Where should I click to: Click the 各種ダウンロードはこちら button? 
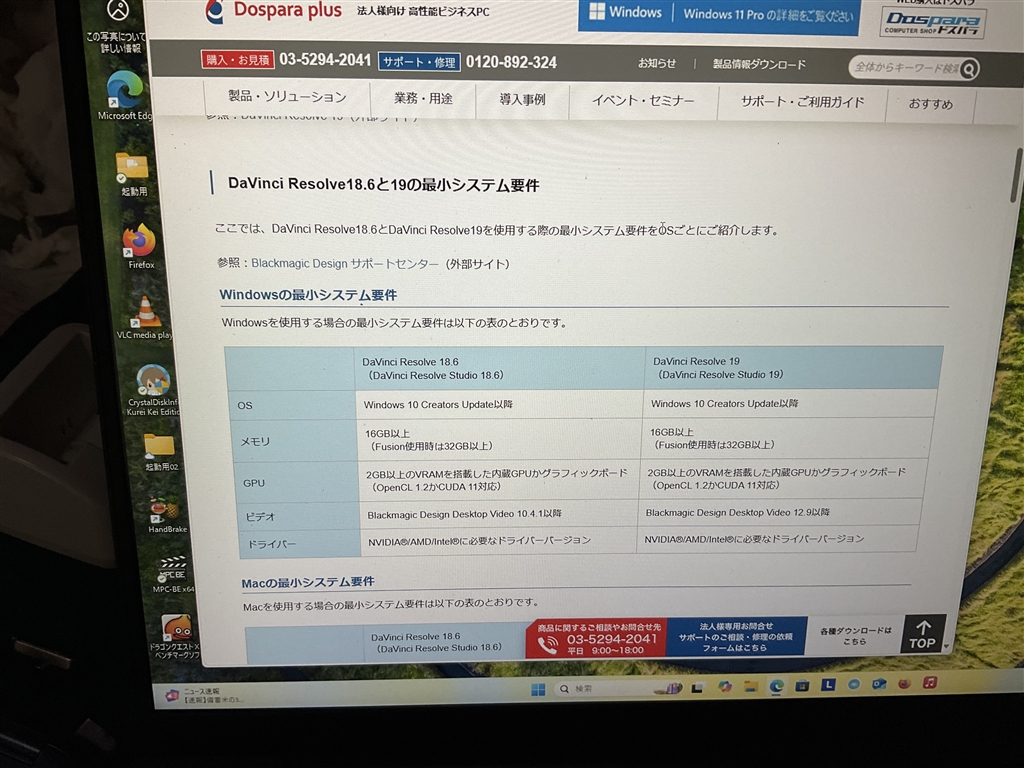855,635
